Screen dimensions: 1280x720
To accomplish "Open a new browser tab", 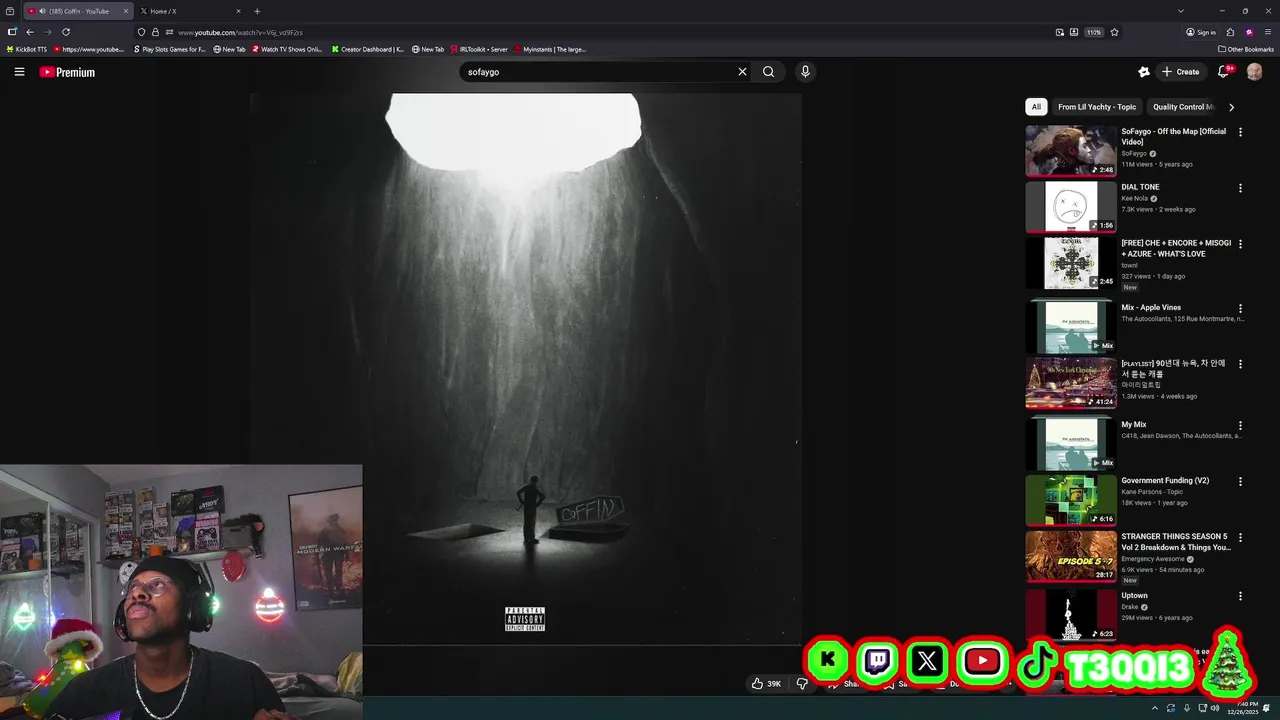I will [x=257, y=11].
